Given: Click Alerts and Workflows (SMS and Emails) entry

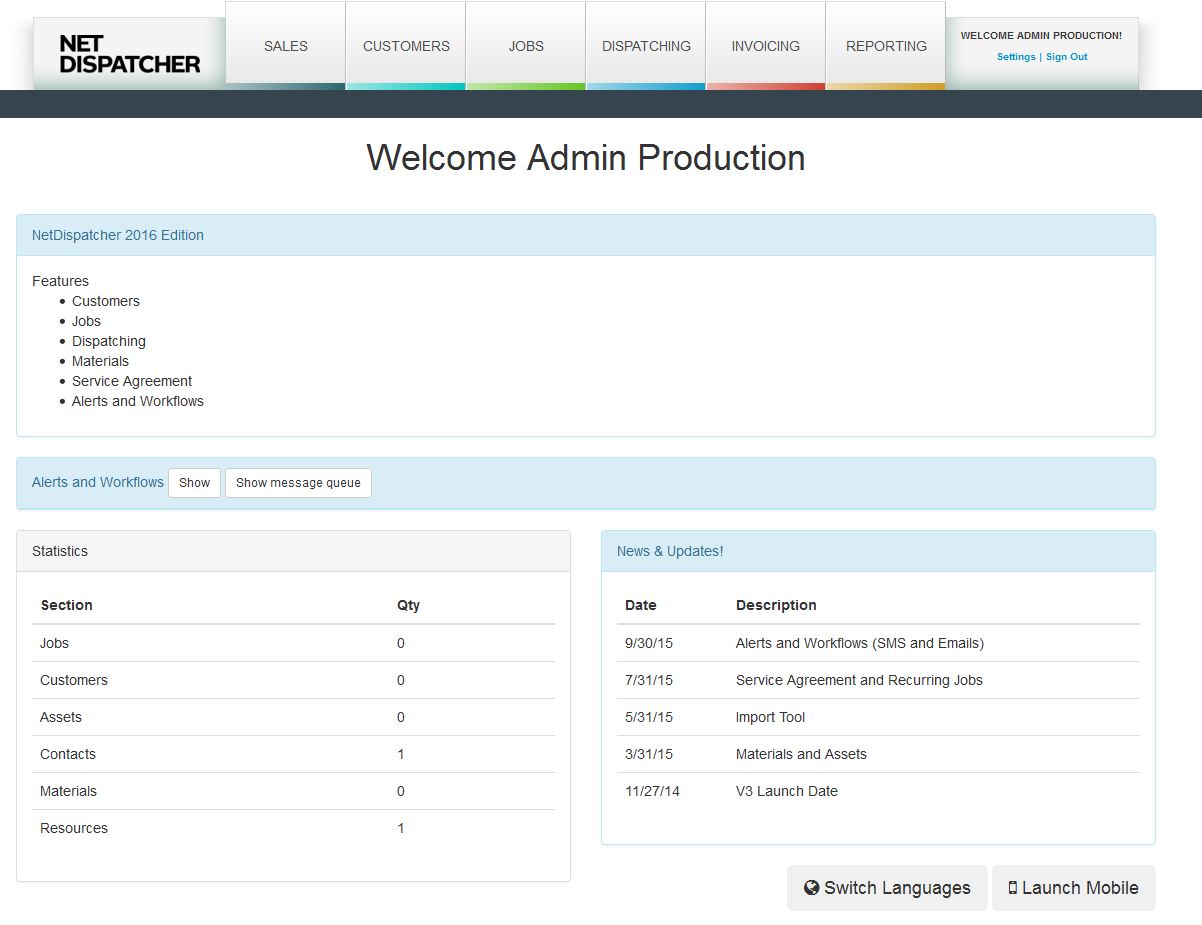Looking at the screenshot, I should (860, 643).
